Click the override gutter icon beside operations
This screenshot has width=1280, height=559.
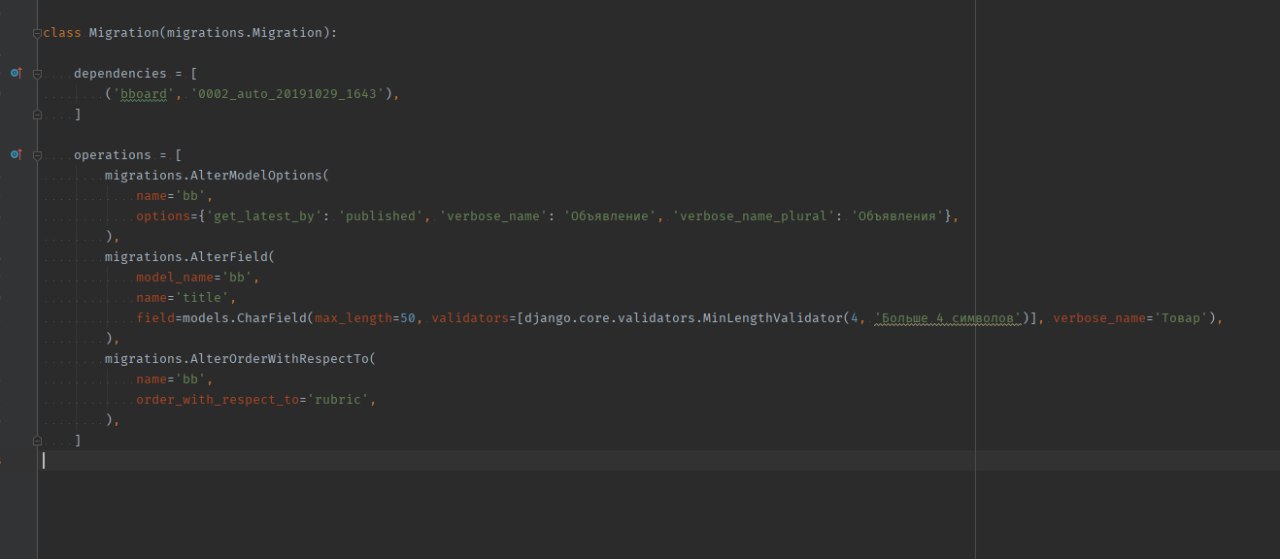(x=16, y=155)
